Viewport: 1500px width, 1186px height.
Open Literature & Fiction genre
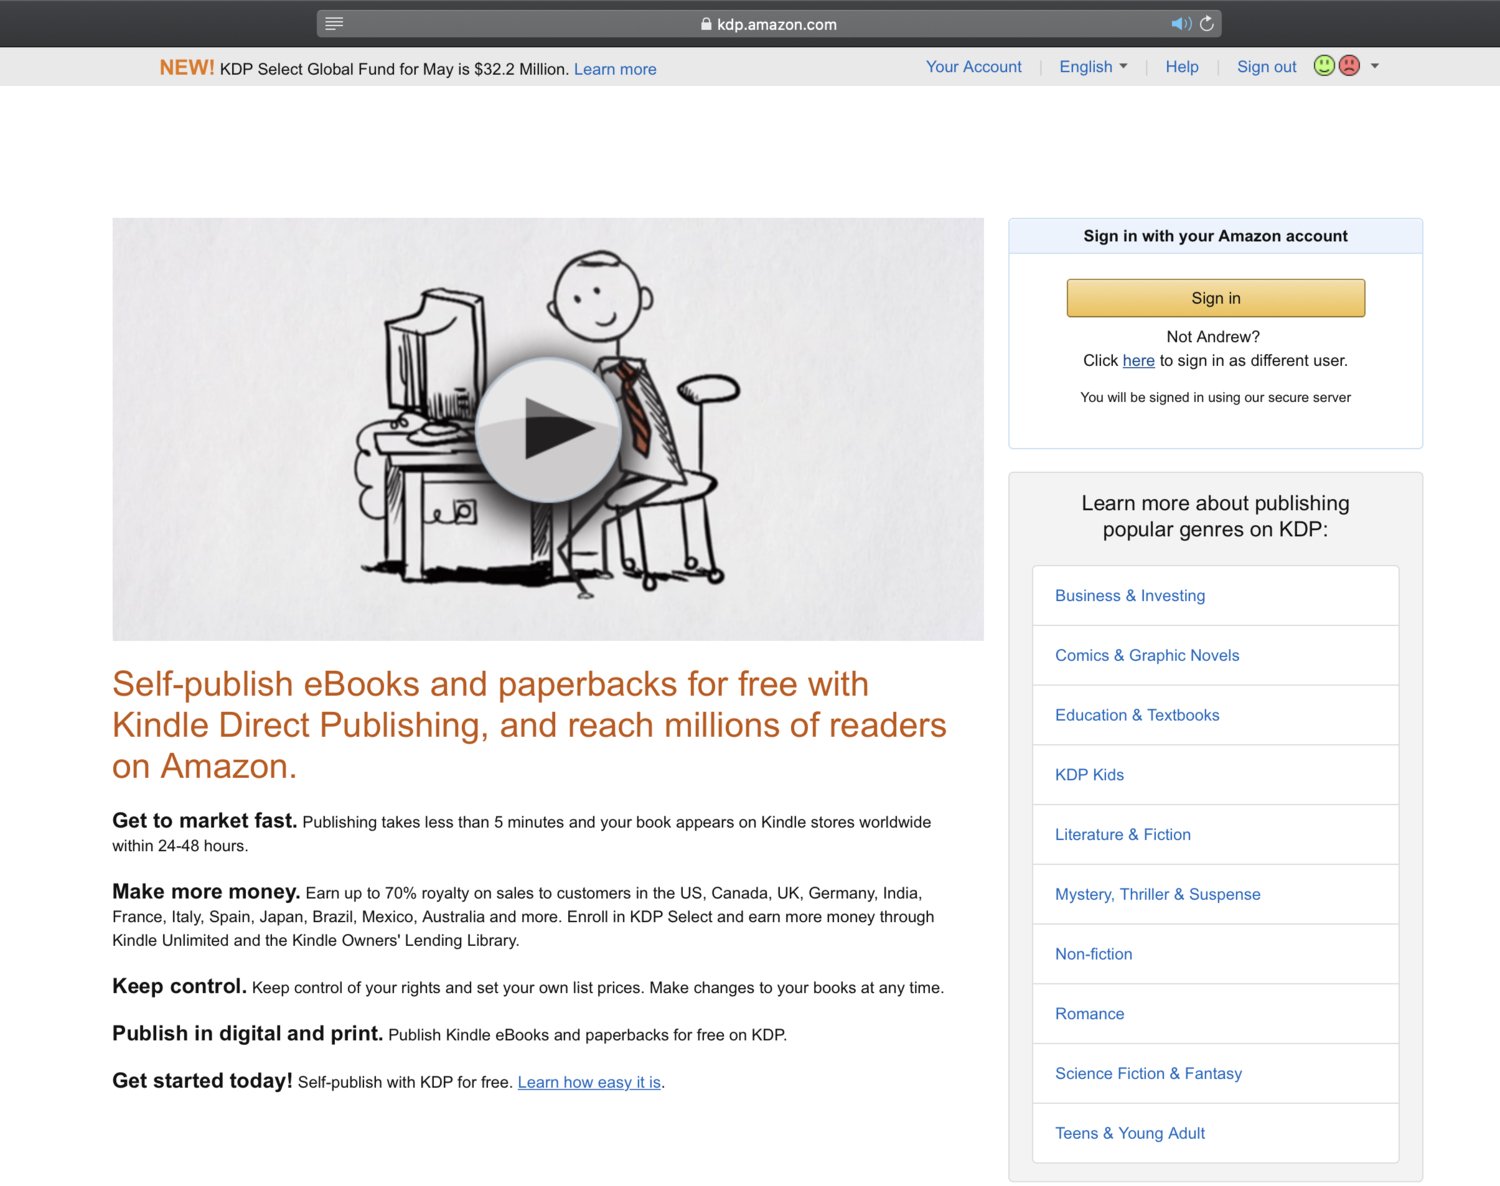(x=1215, y=835)
